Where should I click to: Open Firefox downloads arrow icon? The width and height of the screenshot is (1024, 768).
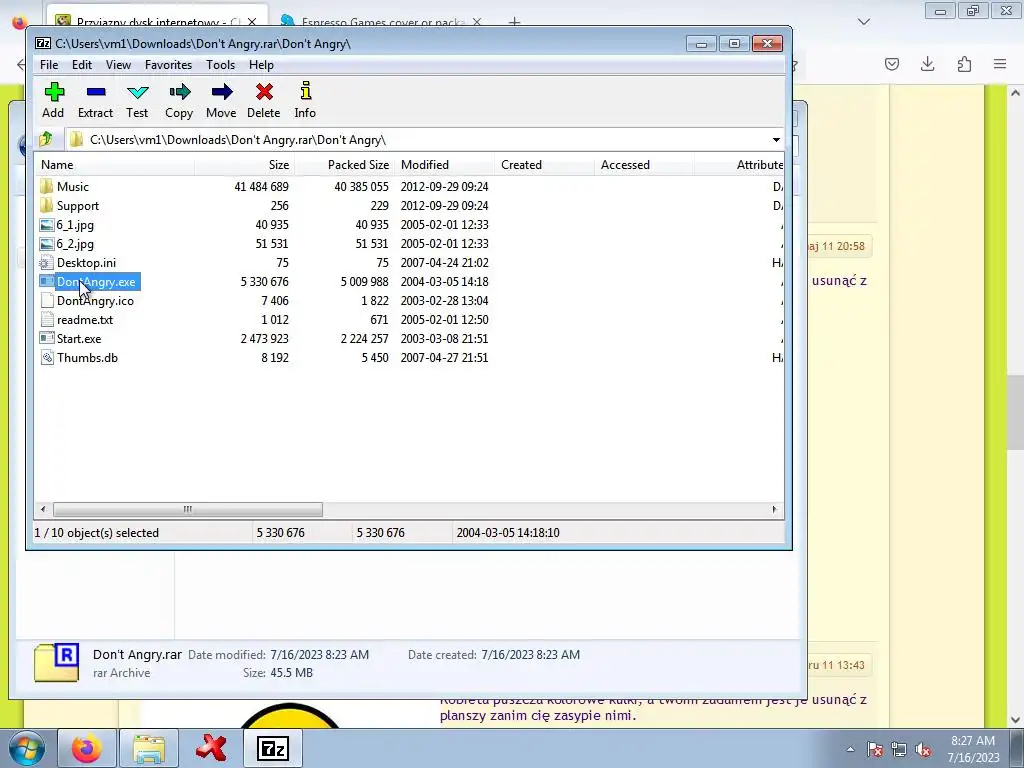(927, 63)
